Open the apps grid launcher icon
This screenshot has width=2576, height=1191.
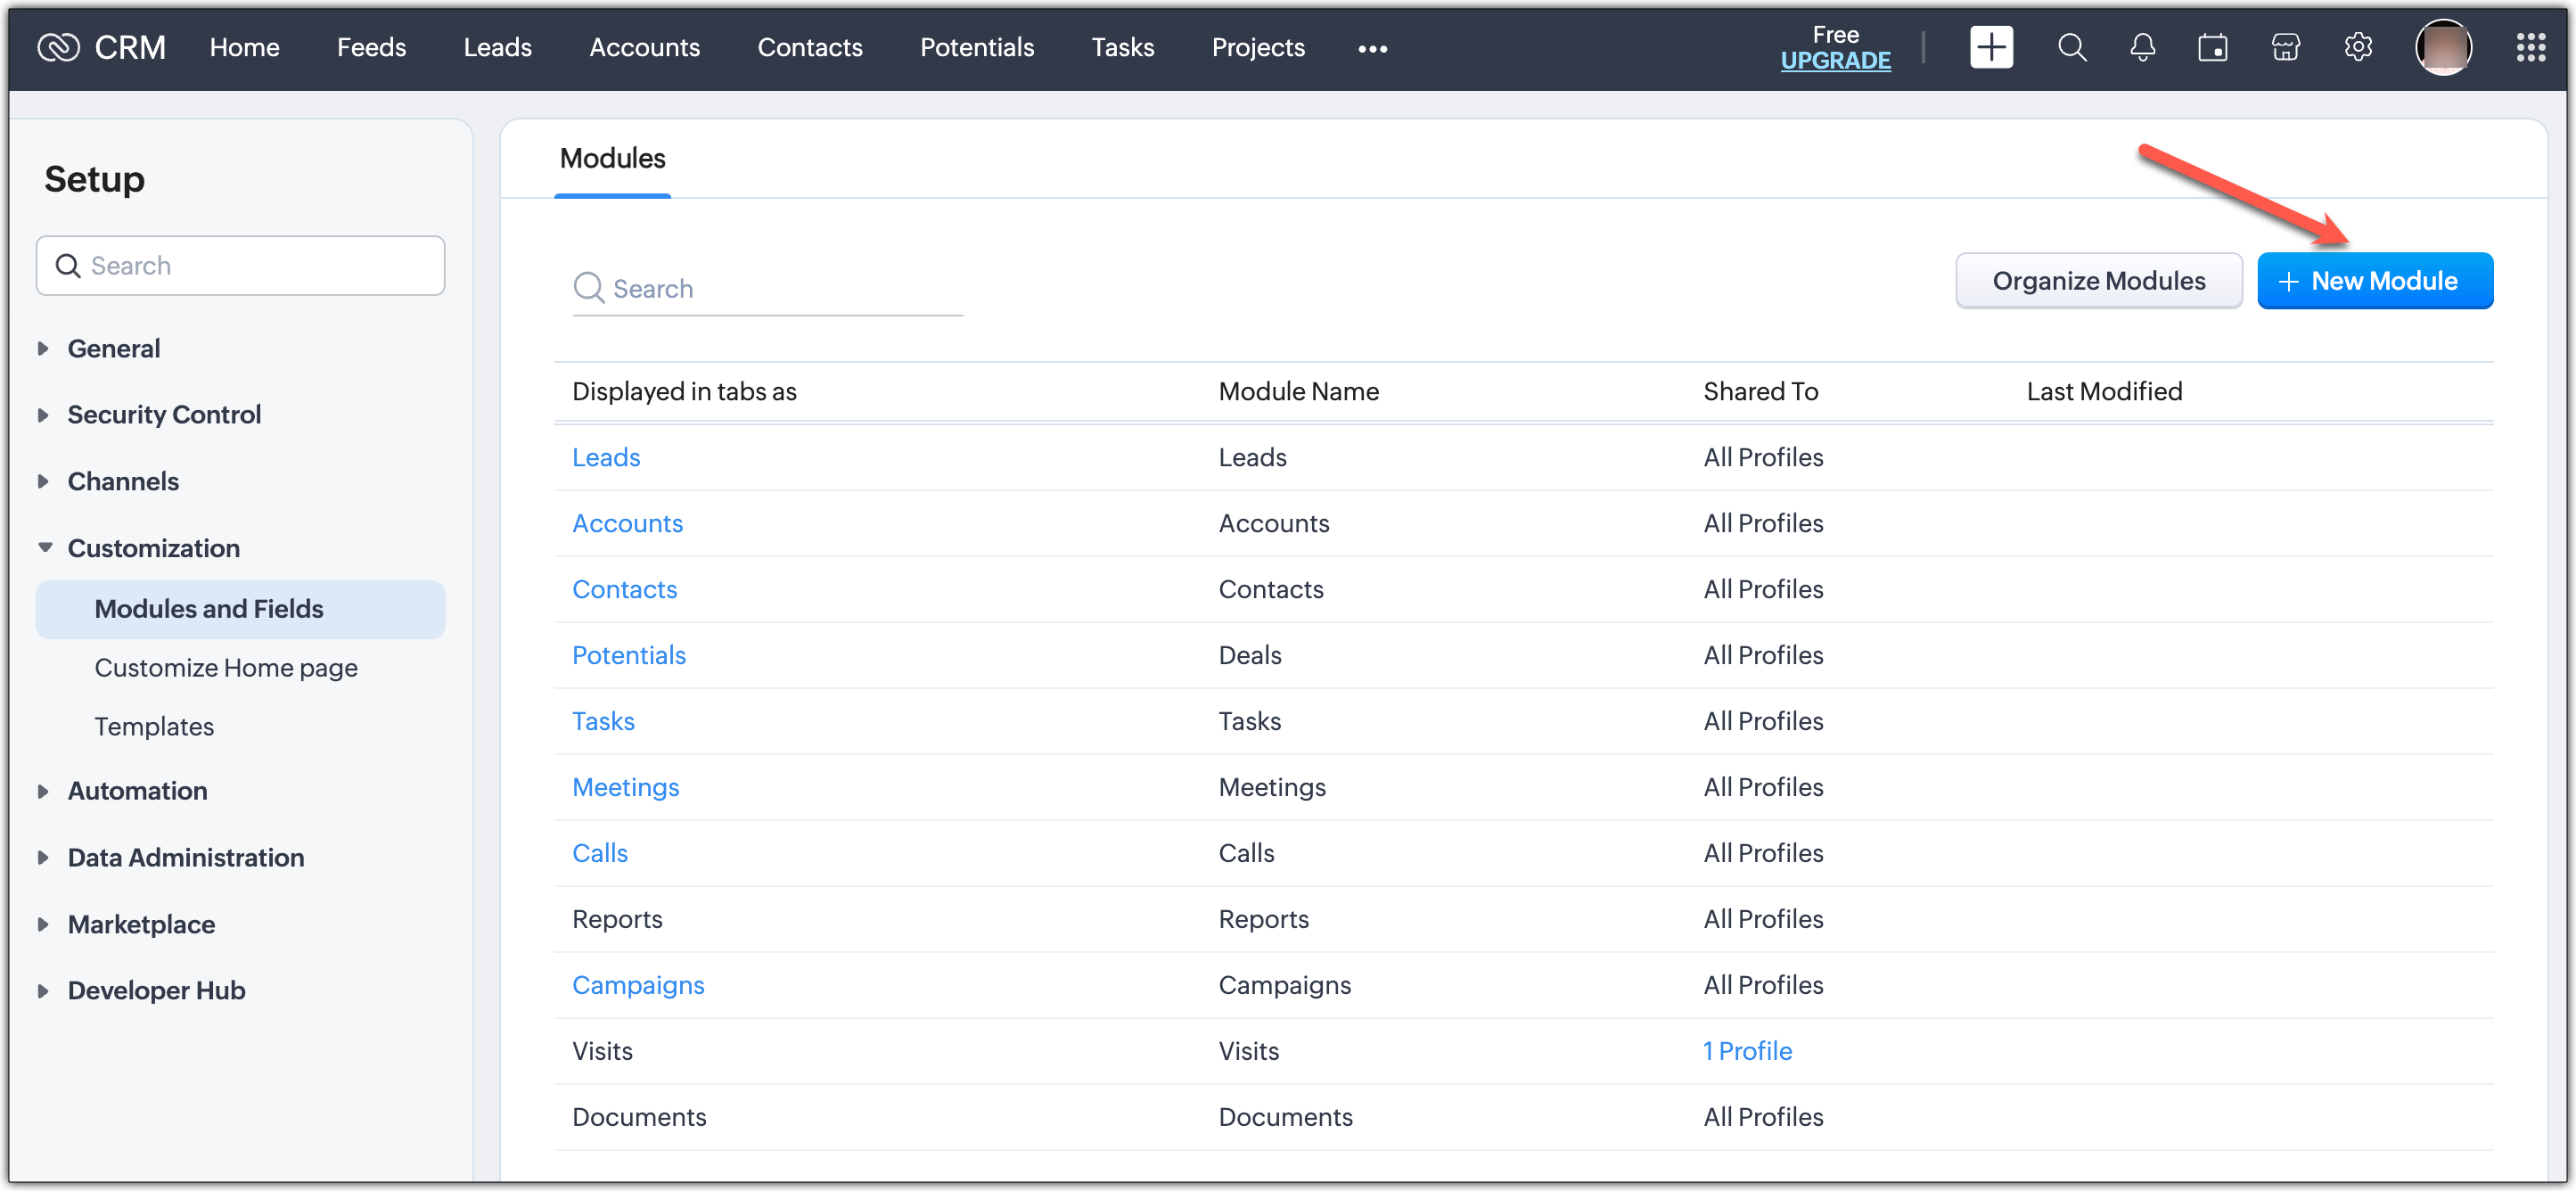pyautogui.click(x=2530, y=47)
